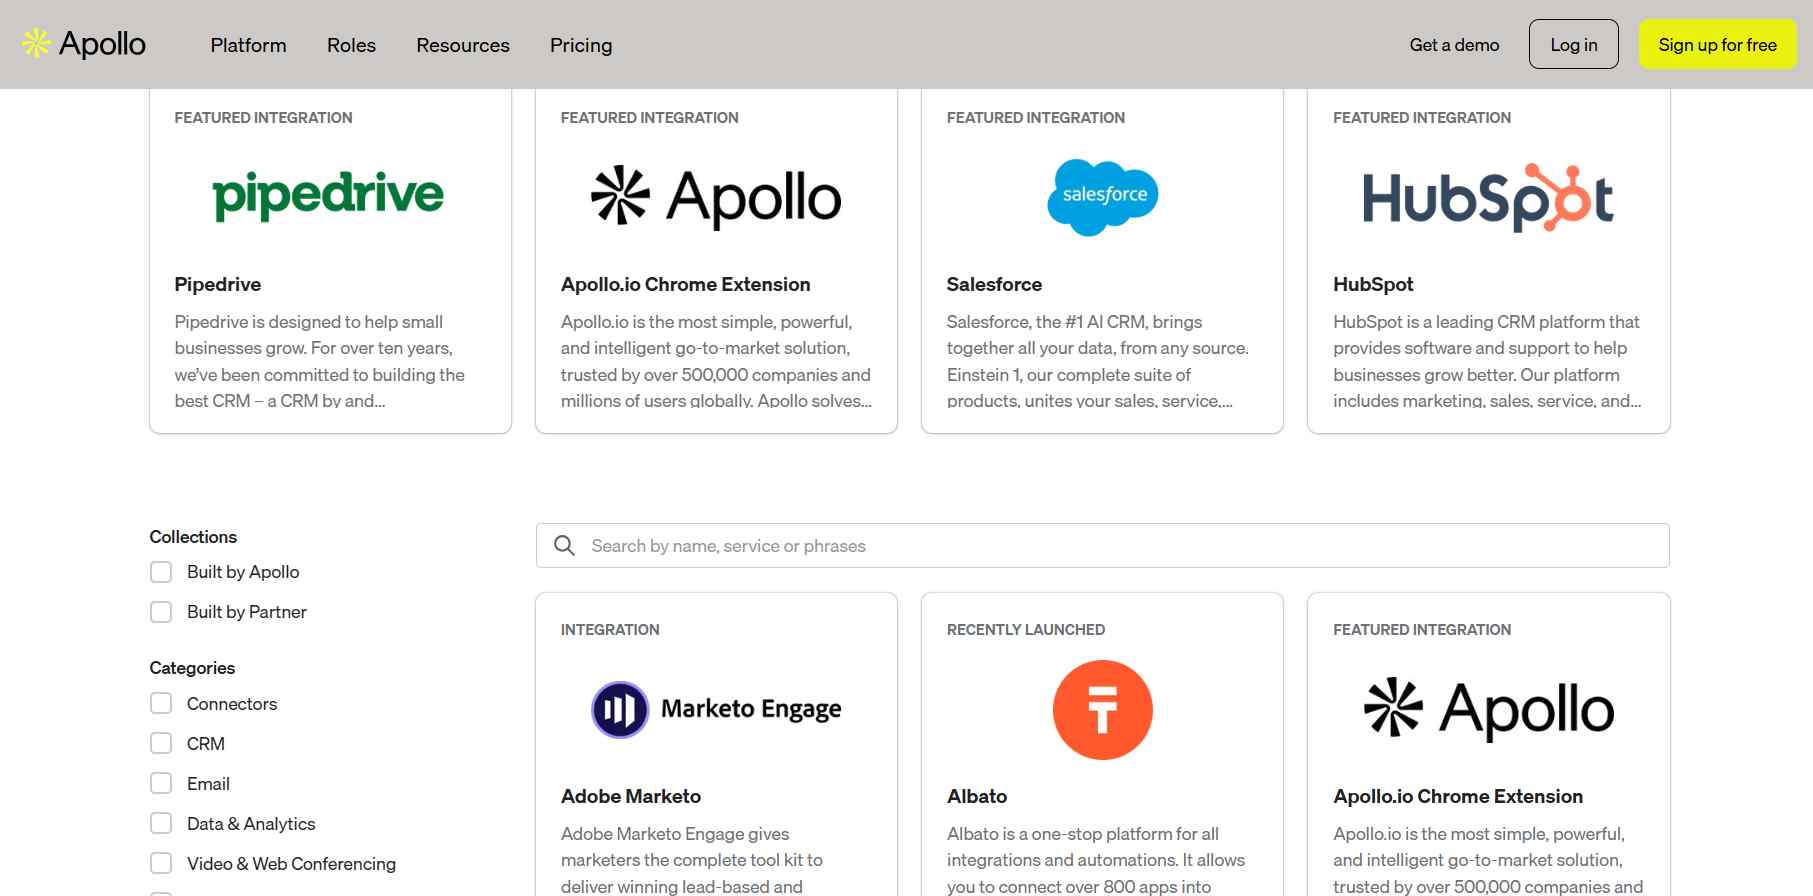Viewport: 1813px width, 896px height.
Task: Click the Categories heading text
Action: [x=192, y=668]
